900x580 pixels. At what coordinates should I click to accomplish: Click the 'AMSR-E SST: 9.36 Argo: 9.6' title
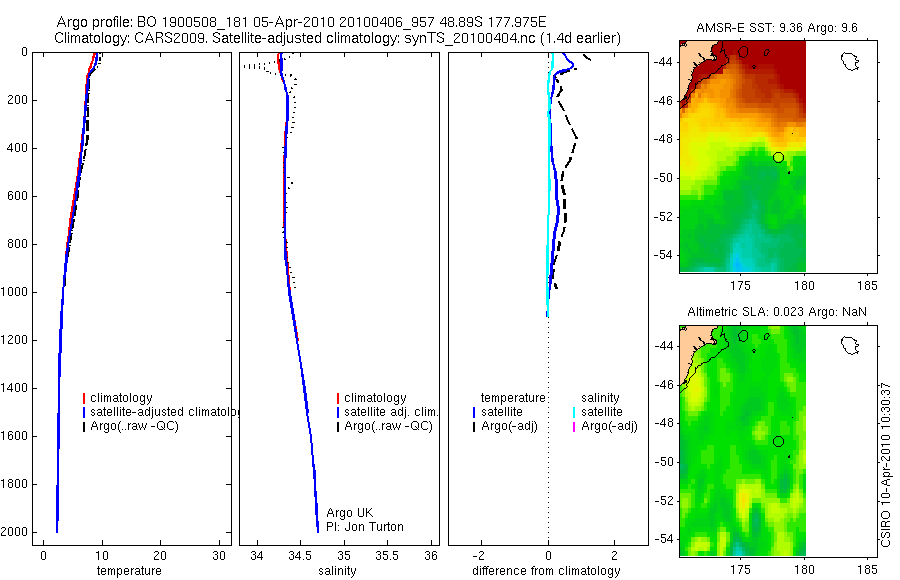[x=777, y=28]
